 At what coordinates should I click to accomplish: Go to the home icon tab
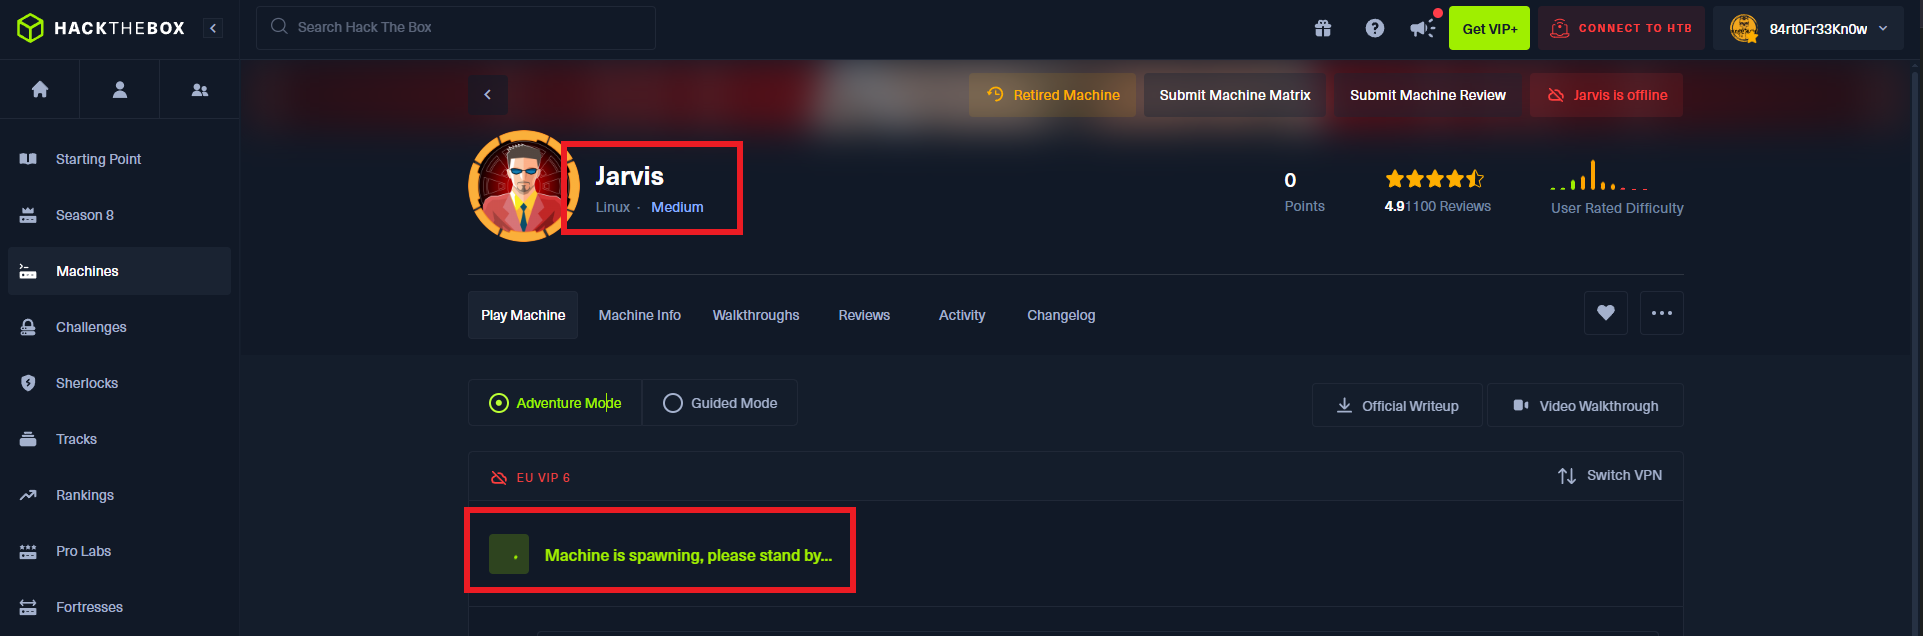point(40,90)
